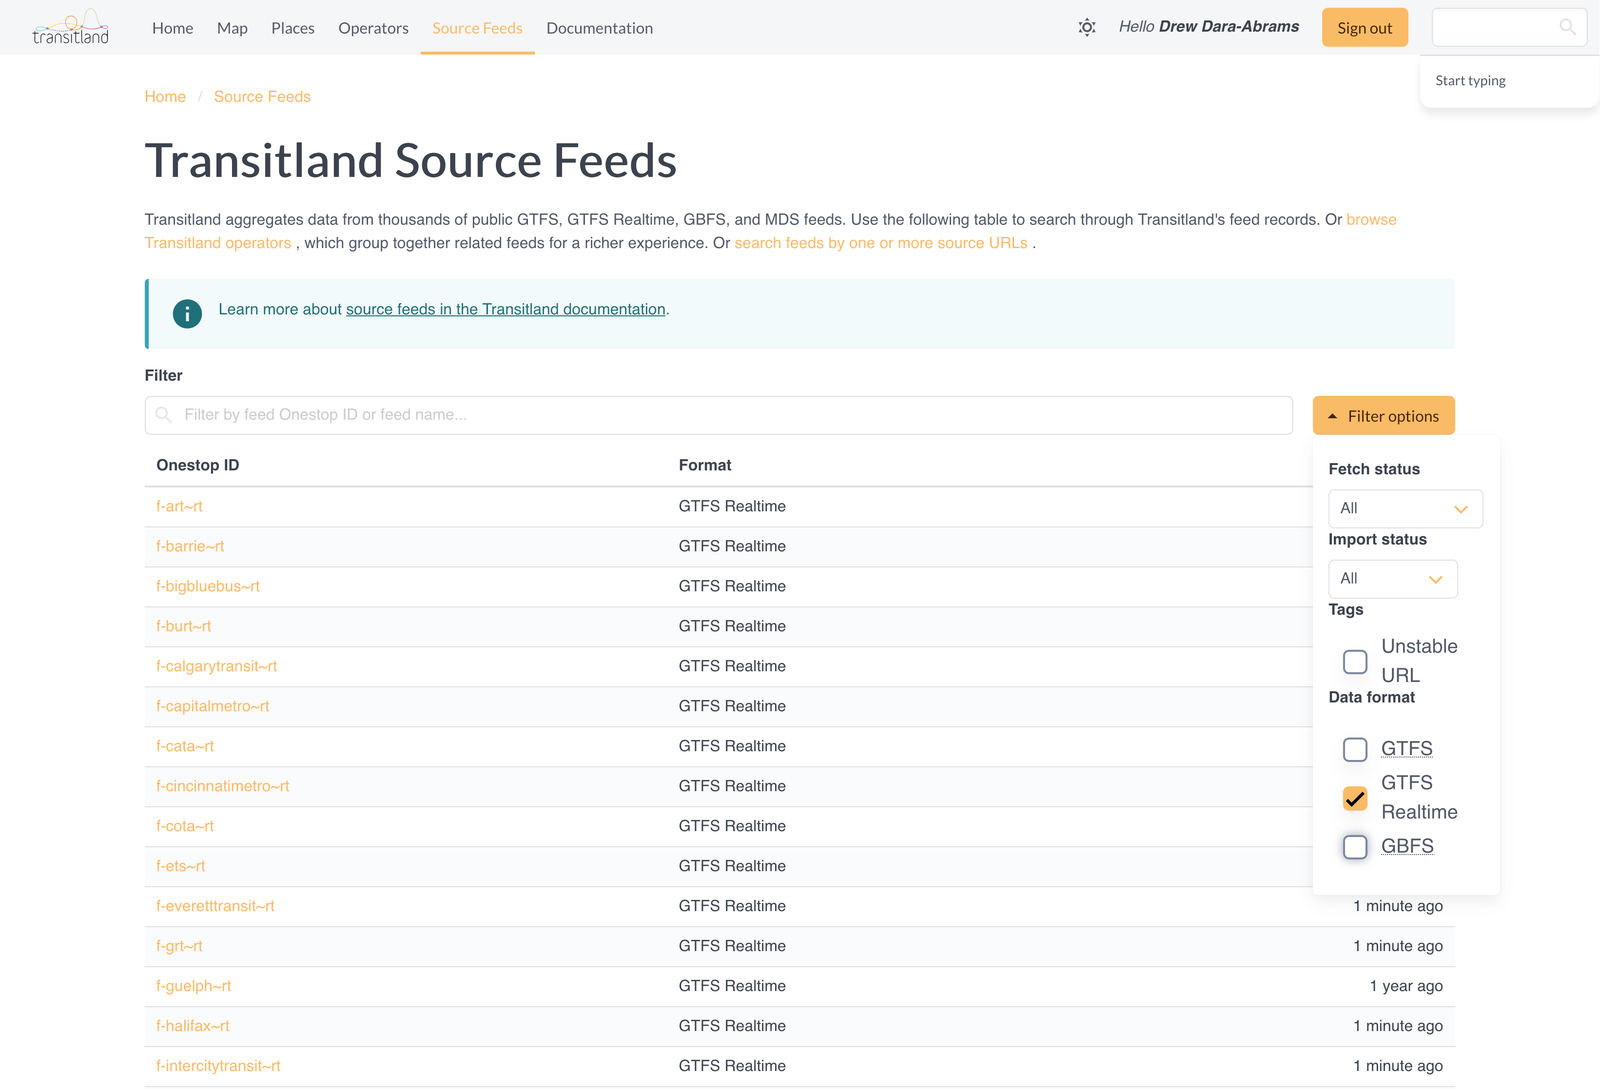Switch to the Operators section
This screenshot has height=1089, width=1600.
pyautogui.click(x=373, y=28)
